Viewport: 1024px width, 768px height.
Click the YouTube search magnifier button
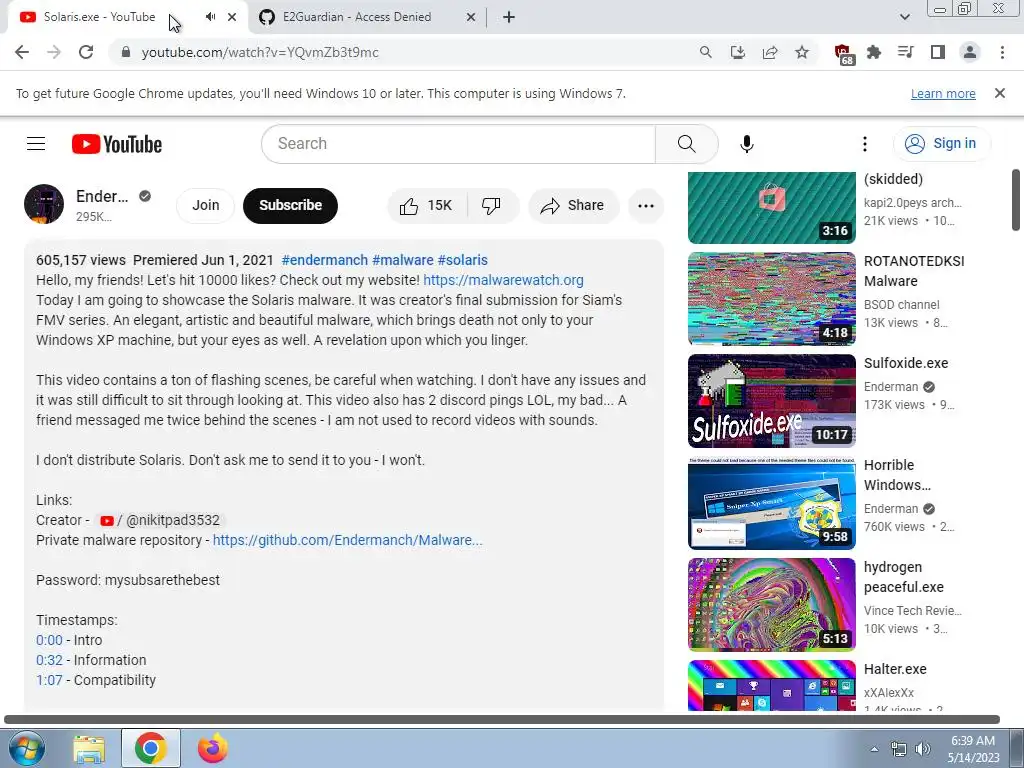pyautogui.click(x=686, y=144)
